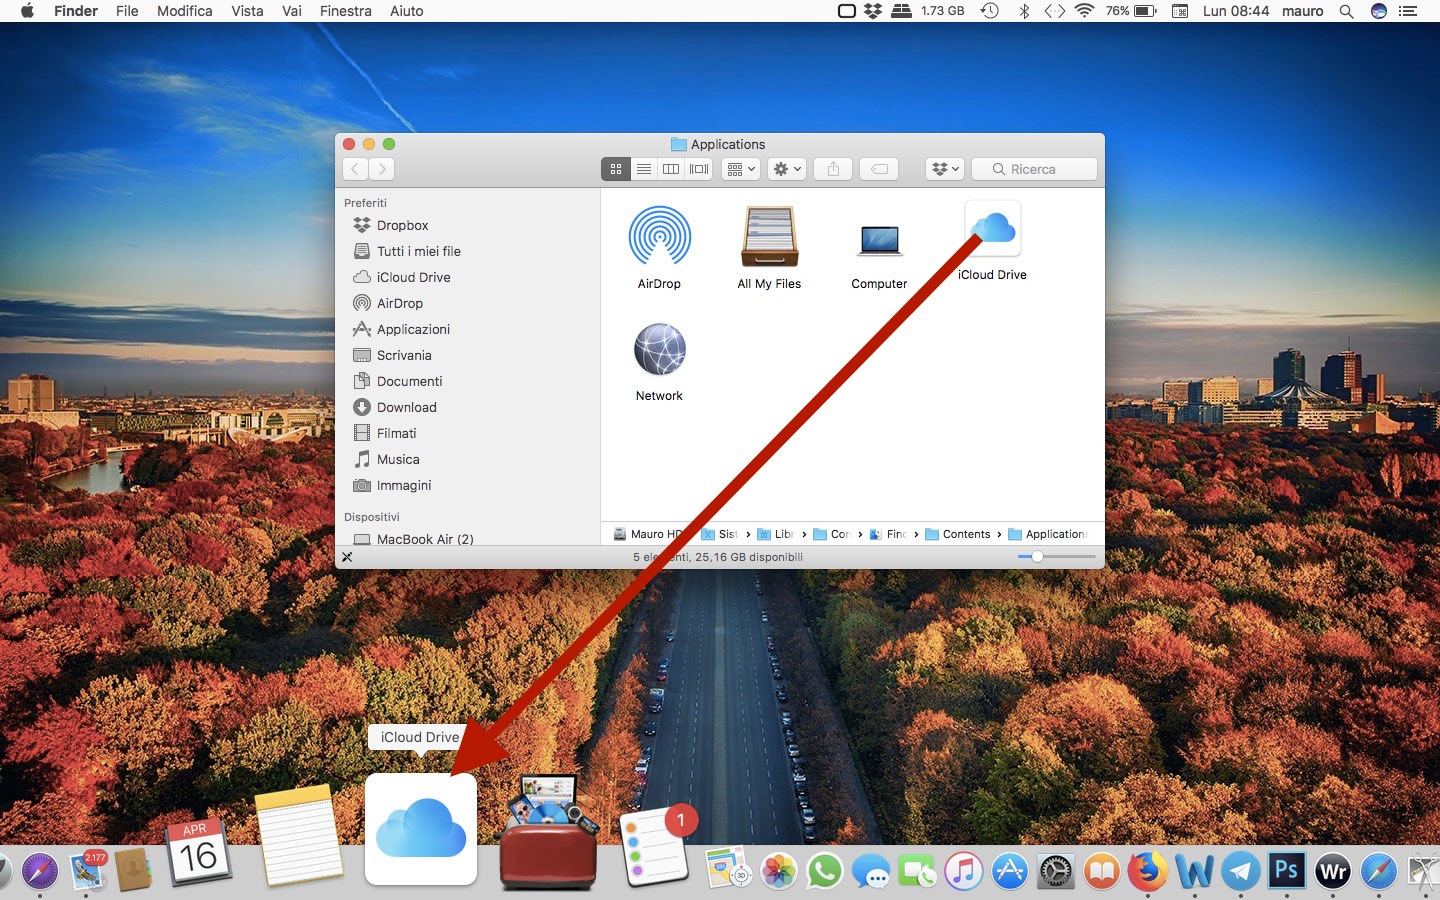The height and width of the screenshot is (900, 1440).
Task: Open the Network globe icon
Action: tap(659, 350)
